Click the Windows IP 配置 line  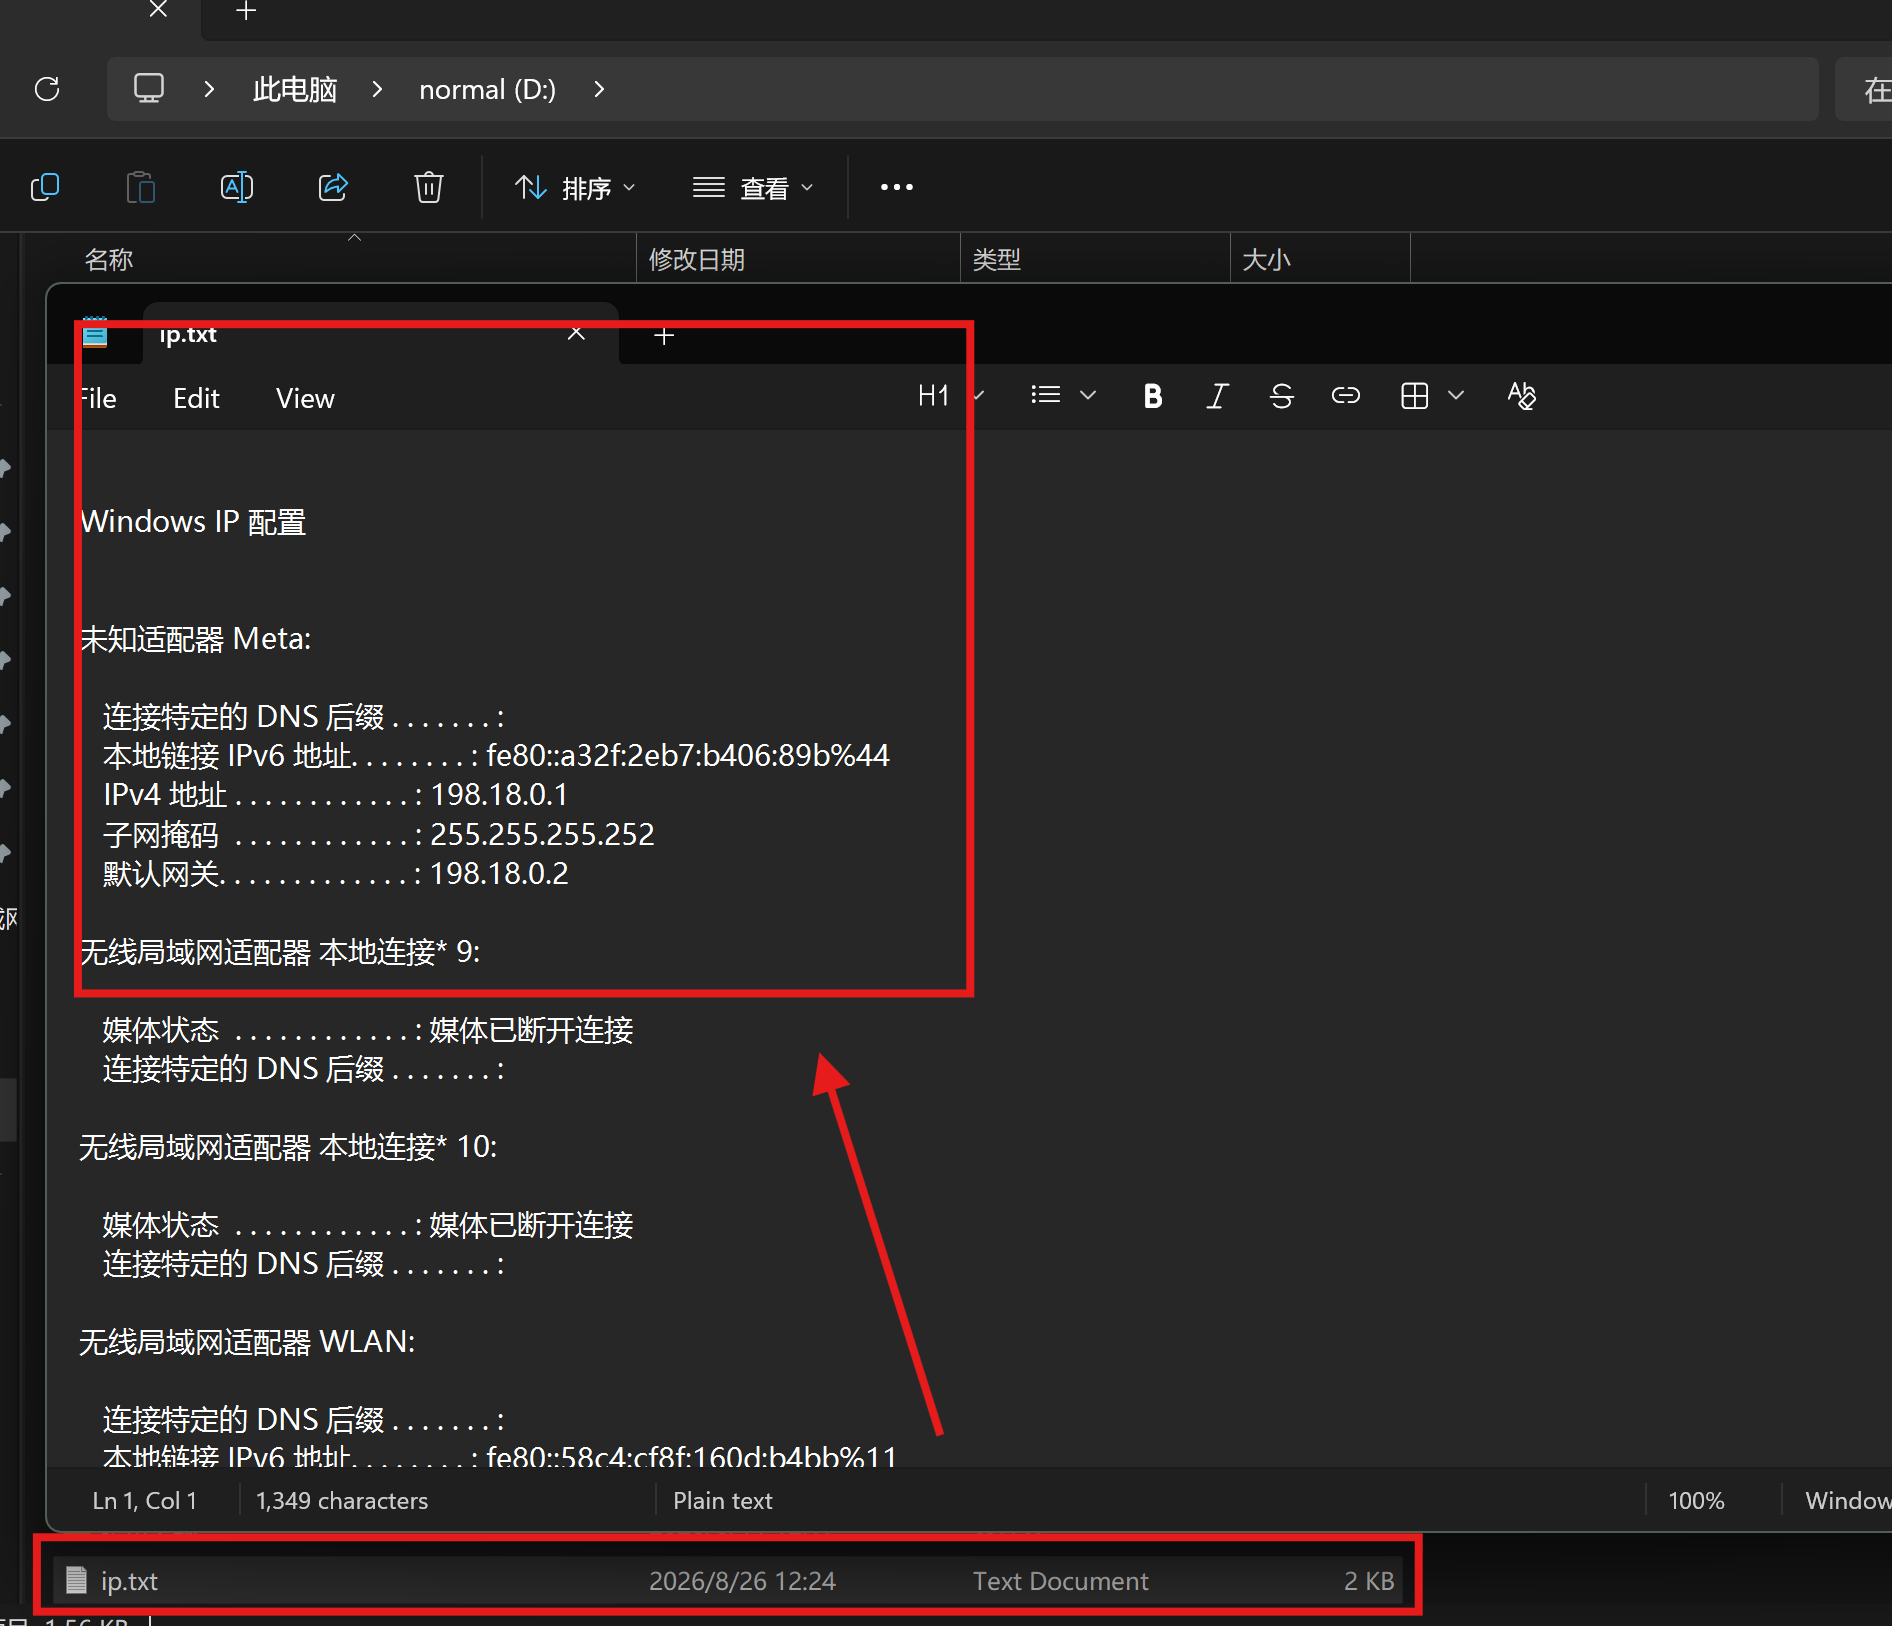193,521
